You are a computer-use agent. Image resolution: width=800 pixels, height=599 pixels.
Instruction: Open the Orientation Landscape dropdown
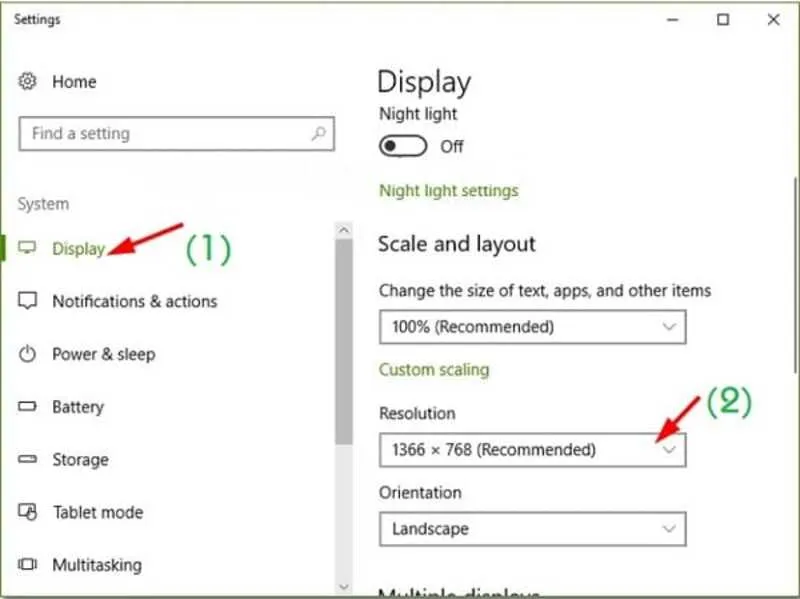pos(532,529)
